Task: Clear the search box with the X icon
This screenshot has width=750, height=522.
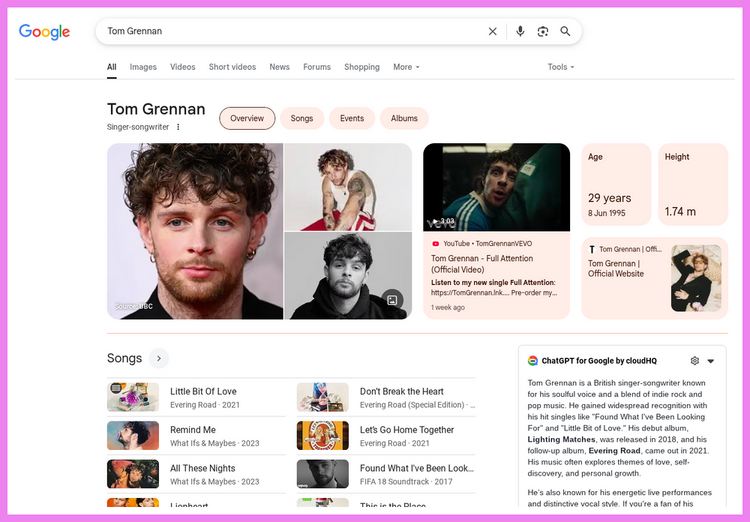Action: click(x=492, y=32)
